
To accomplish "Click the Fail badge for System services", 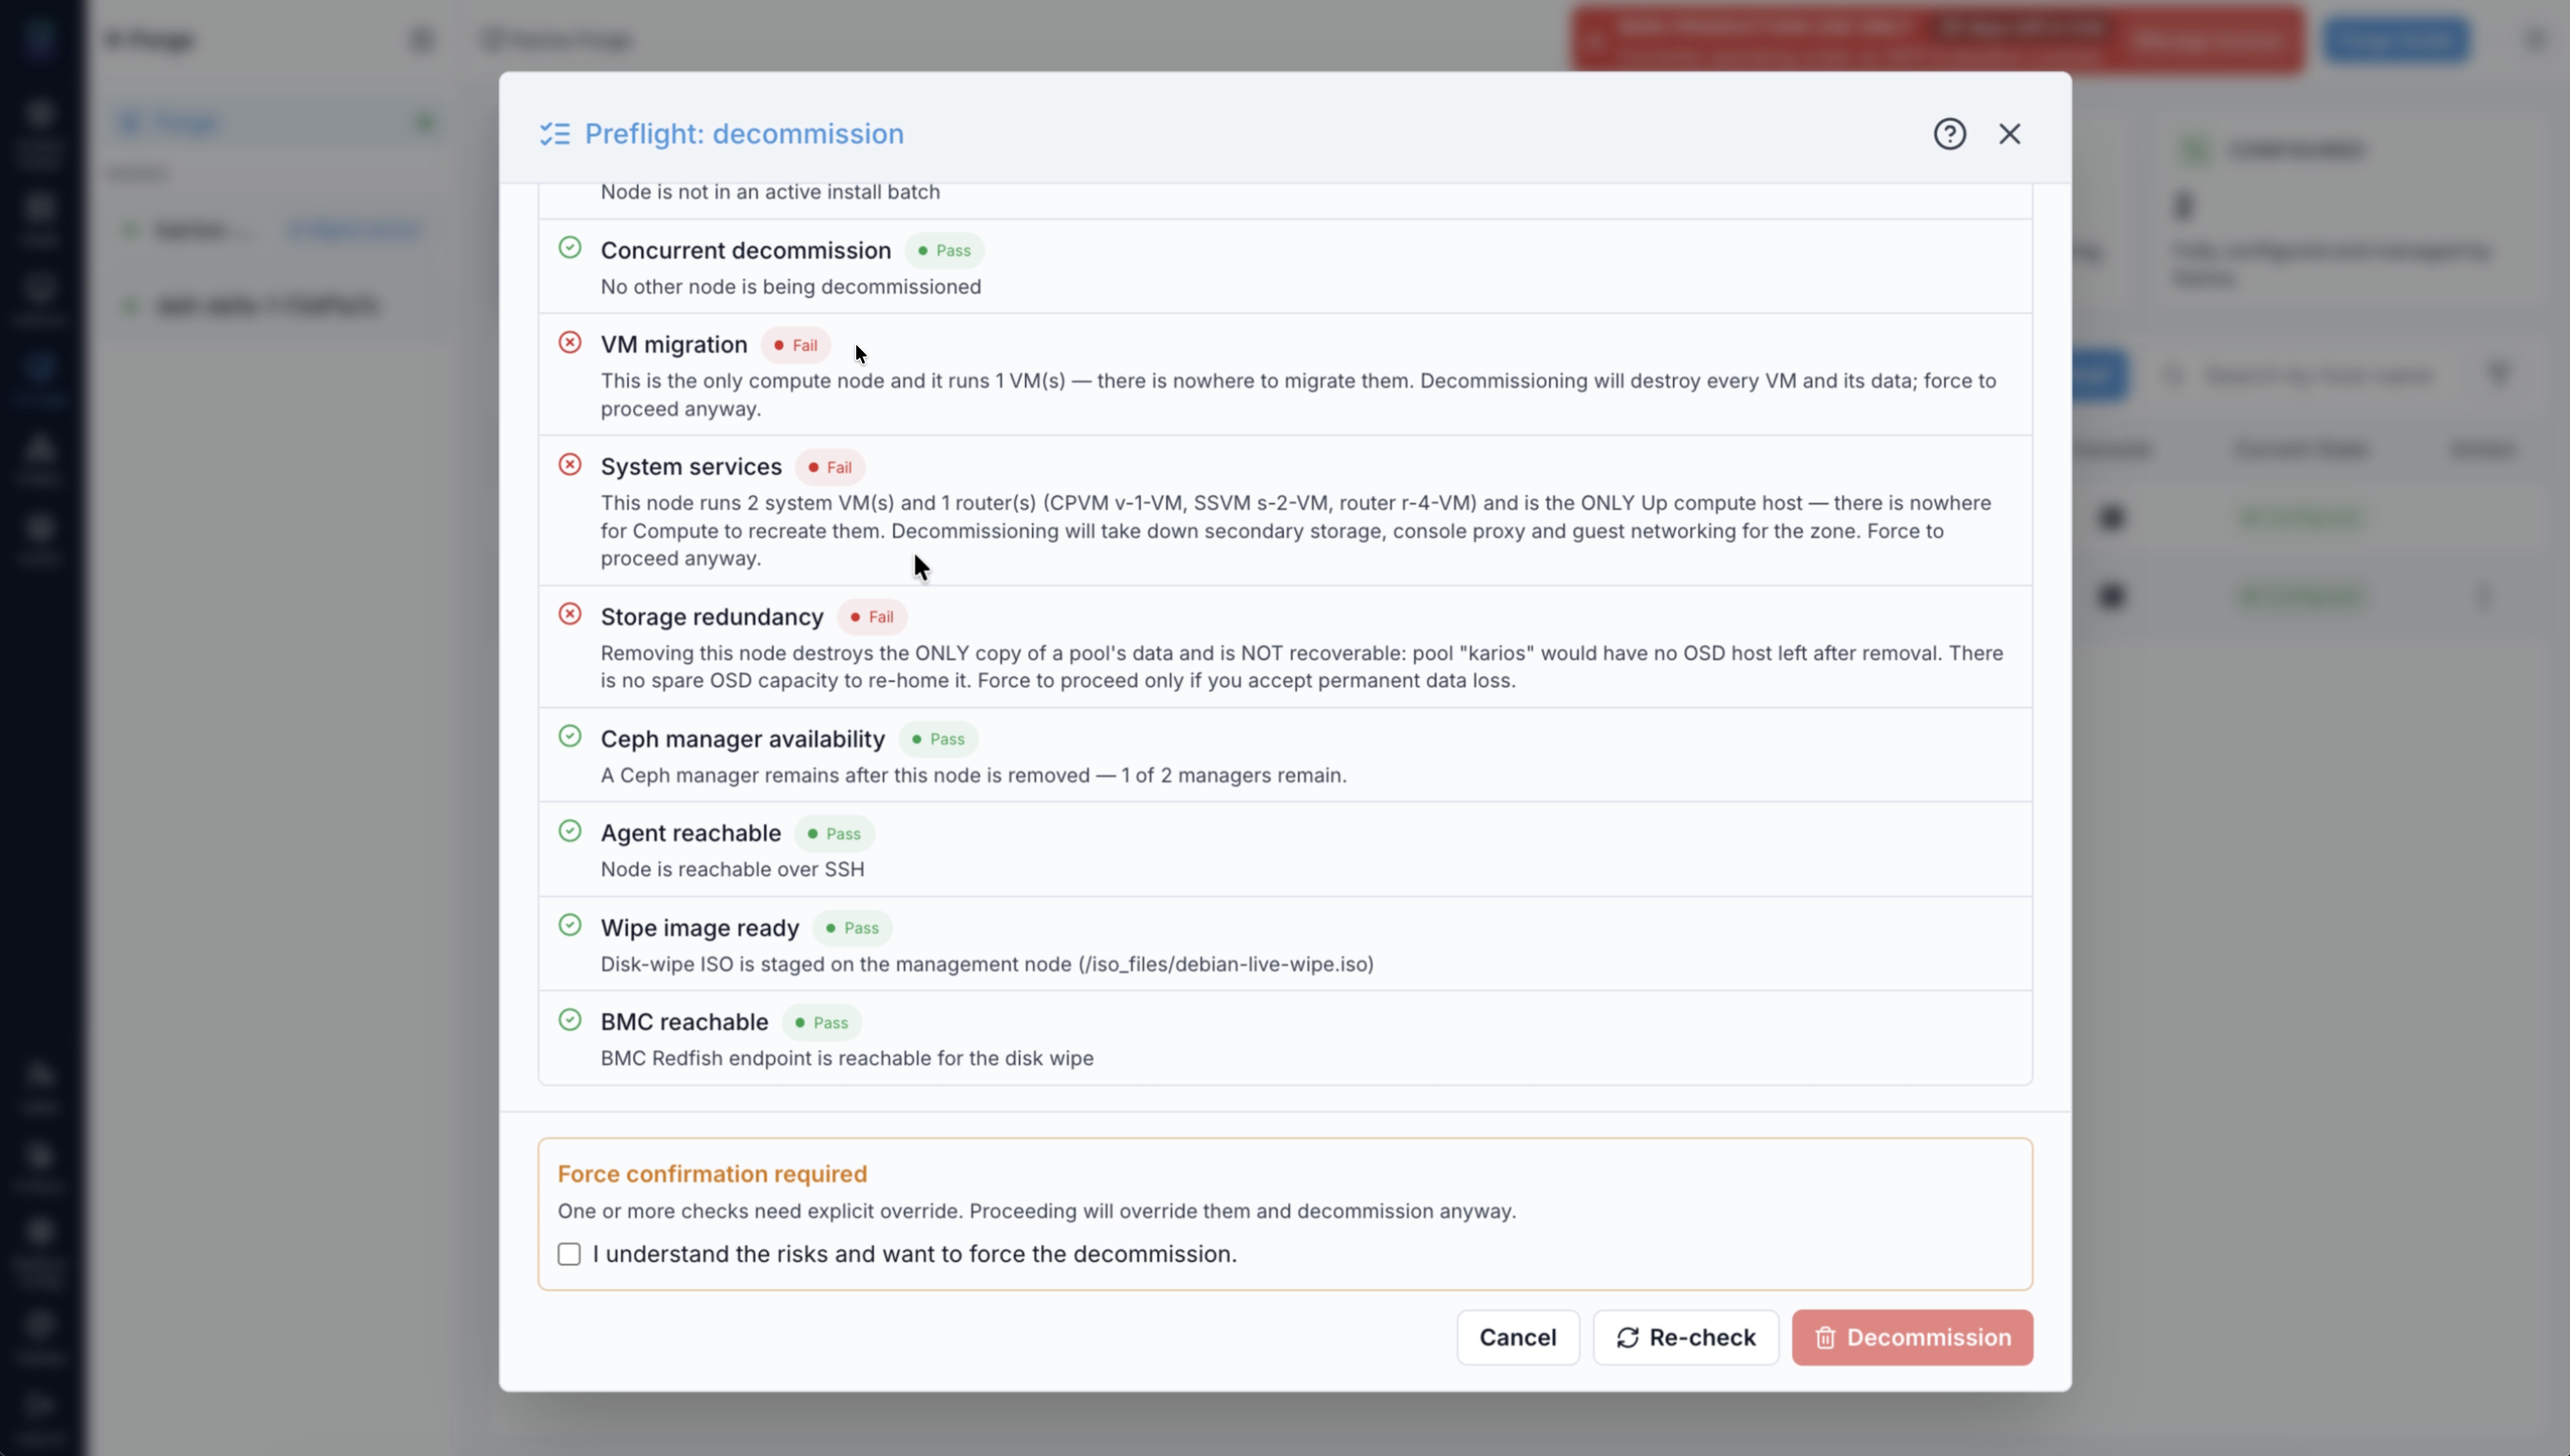I will click(830, 467).
